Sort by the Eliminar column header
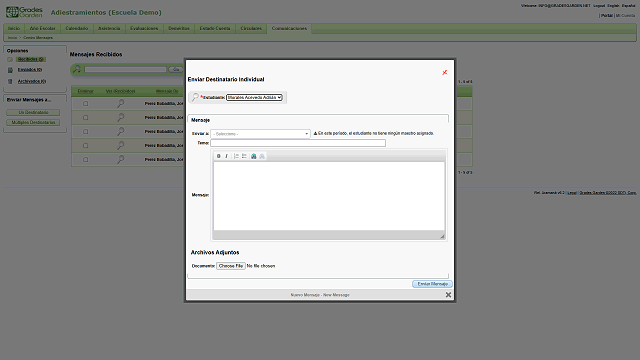Screen dimensions: 640x360 click(x=86, y=91)
